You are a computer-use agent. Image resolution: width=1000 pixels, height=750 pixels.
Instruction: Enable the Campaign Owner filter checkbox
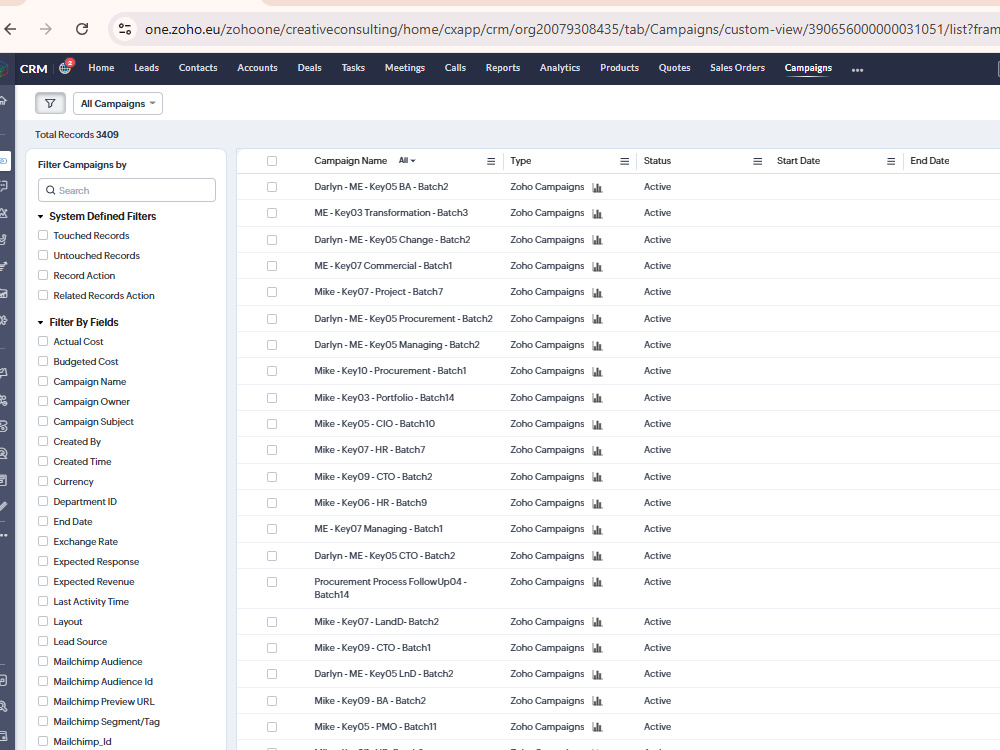point(43,401)
